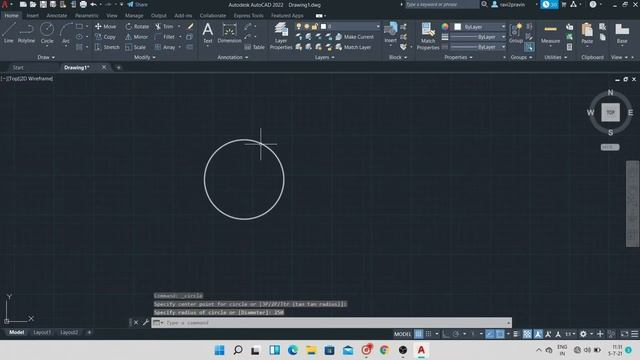Viewport: 640px width, 360px height.
Task: Select the Circle tool in Draw panel
Action: (x=47, y=33)
